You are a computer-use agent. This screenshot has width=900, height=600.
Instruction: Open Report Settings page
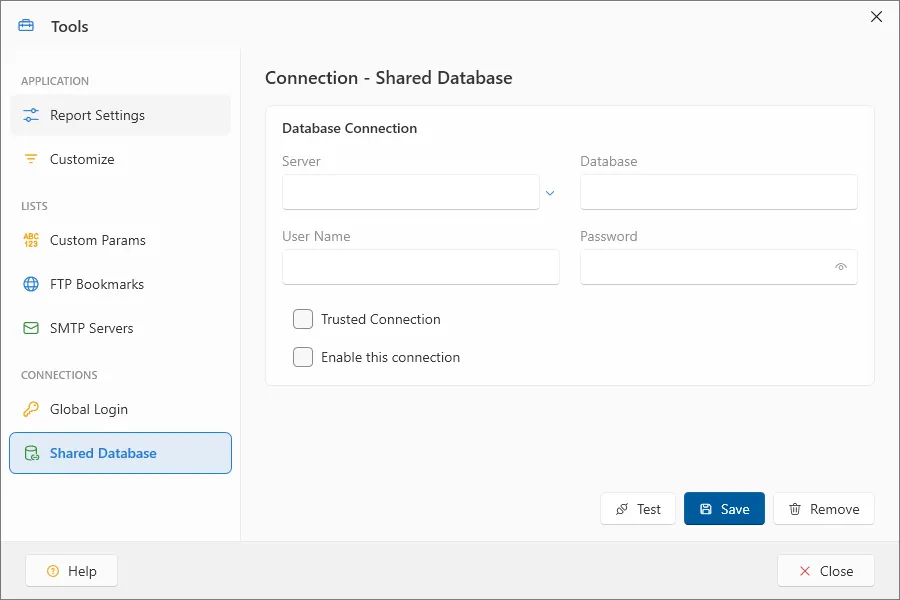(x=121, y=115)
